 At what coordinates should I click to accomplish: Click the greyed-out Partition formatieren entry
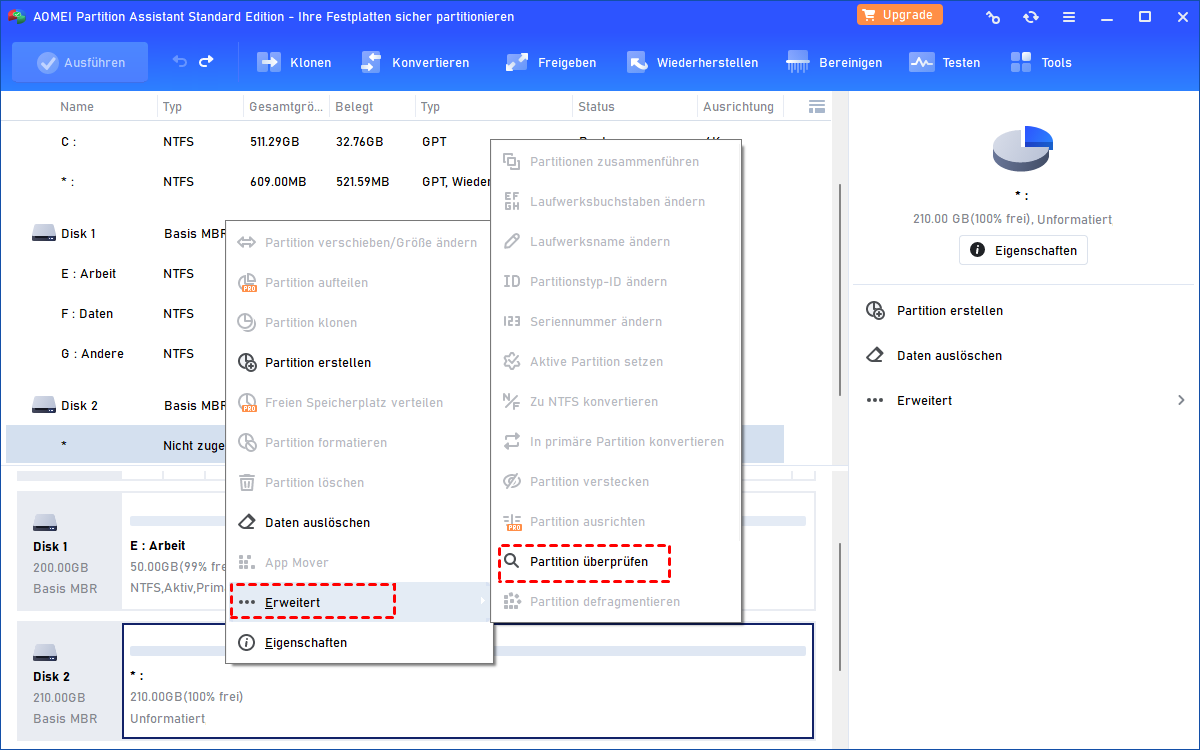[359, 443]
